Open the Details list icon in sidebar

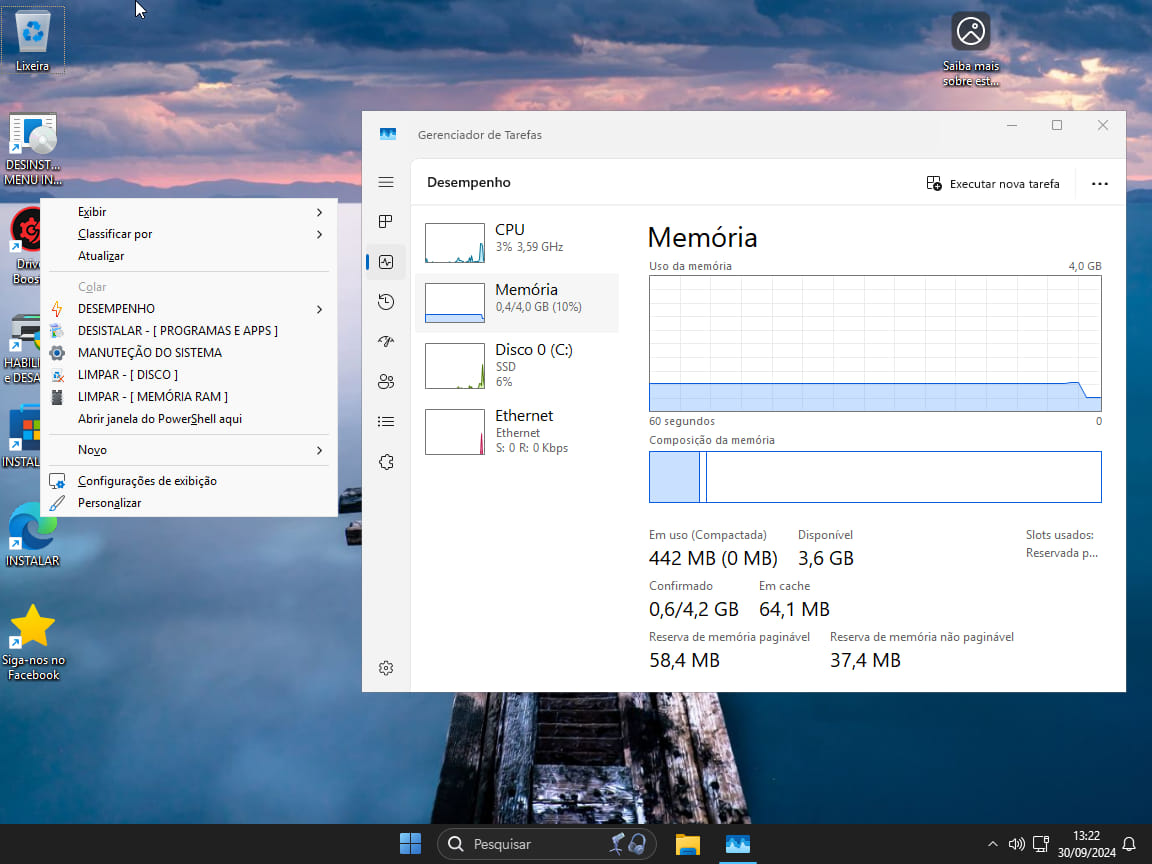click(x=386, y=422)
